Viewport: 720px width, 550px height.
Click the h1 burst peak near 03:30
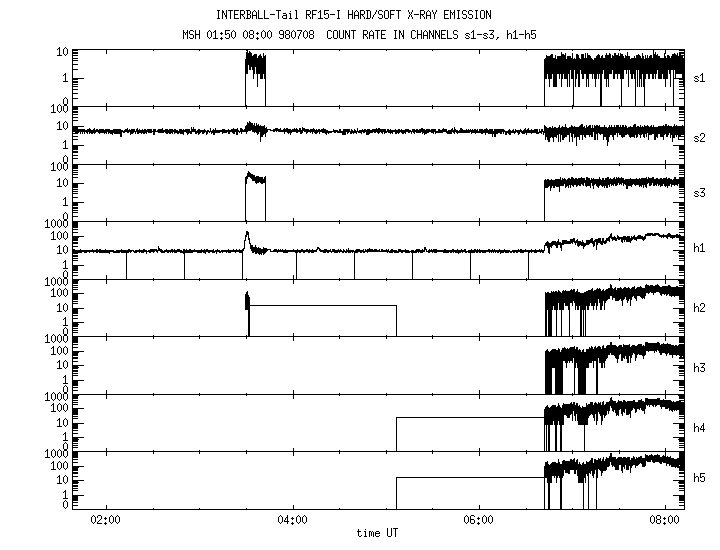click(246, 237)
